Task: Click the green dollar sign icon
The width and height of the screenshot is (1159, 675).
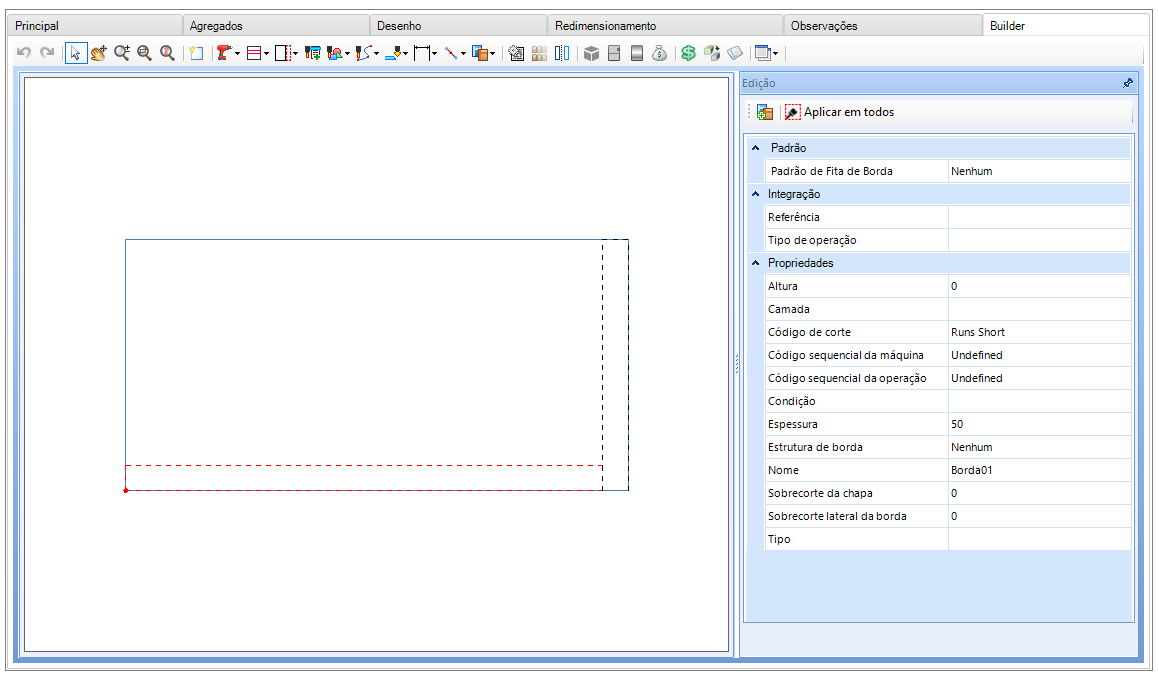Action: click(688, 53)
